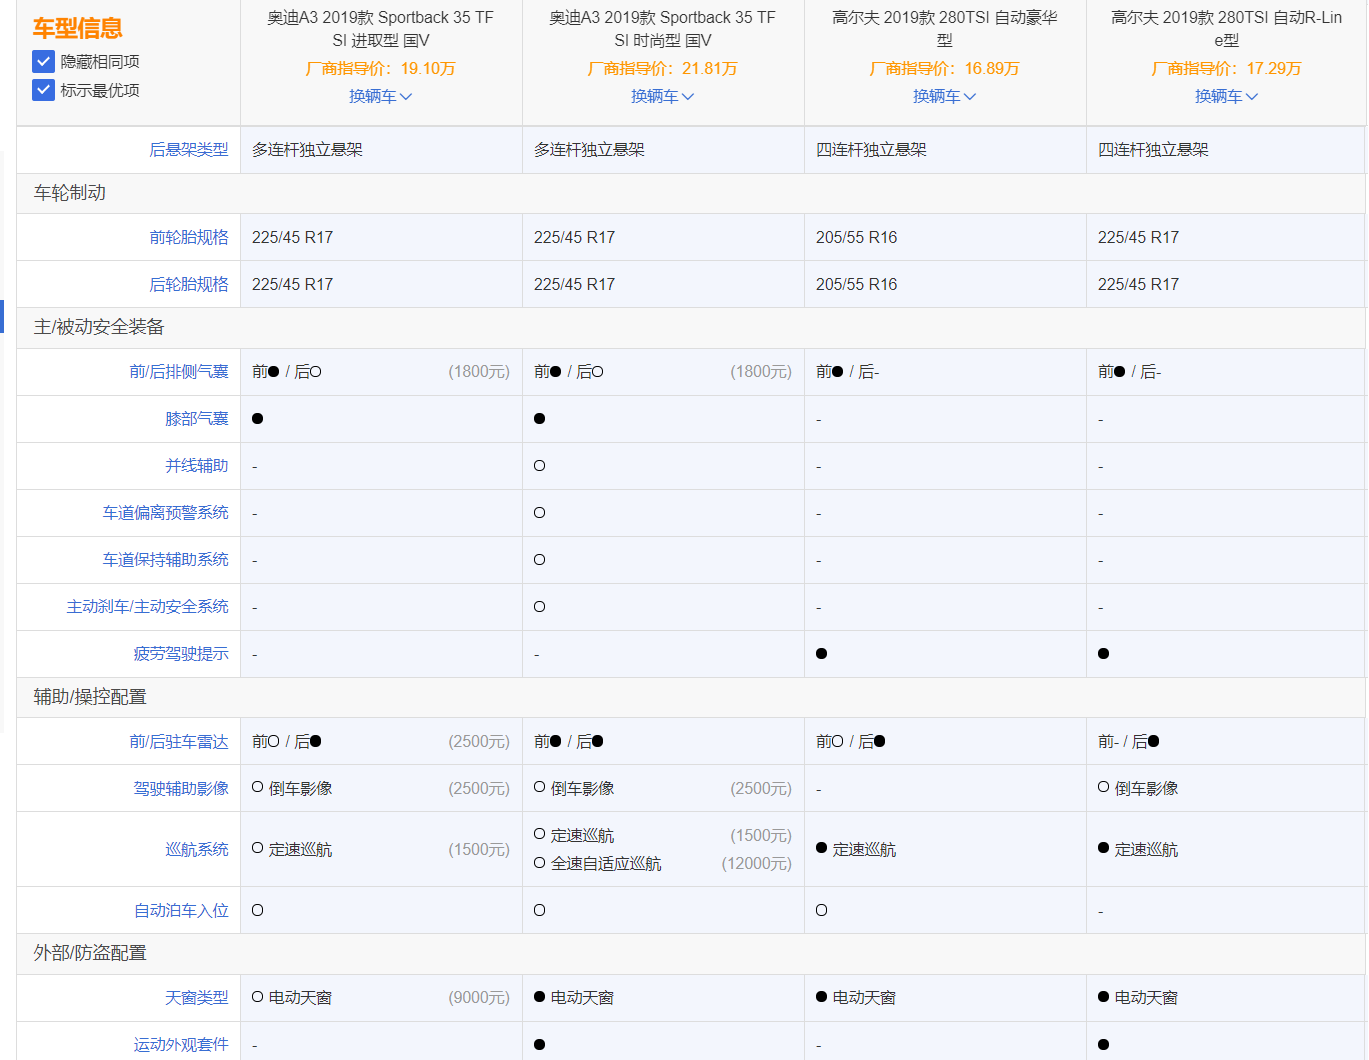Click 四连杆独立悬架 in the 高尔夫 豪华型 column

[x=871, y=150]
